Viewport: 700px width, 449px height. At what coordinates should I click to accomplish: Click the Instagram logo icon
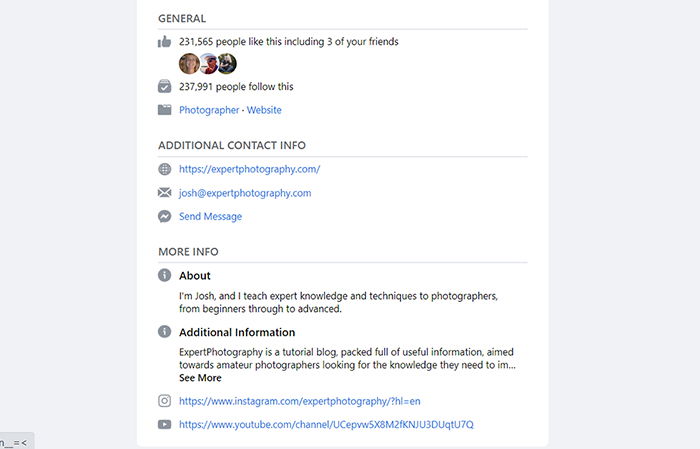coord(164,401)
